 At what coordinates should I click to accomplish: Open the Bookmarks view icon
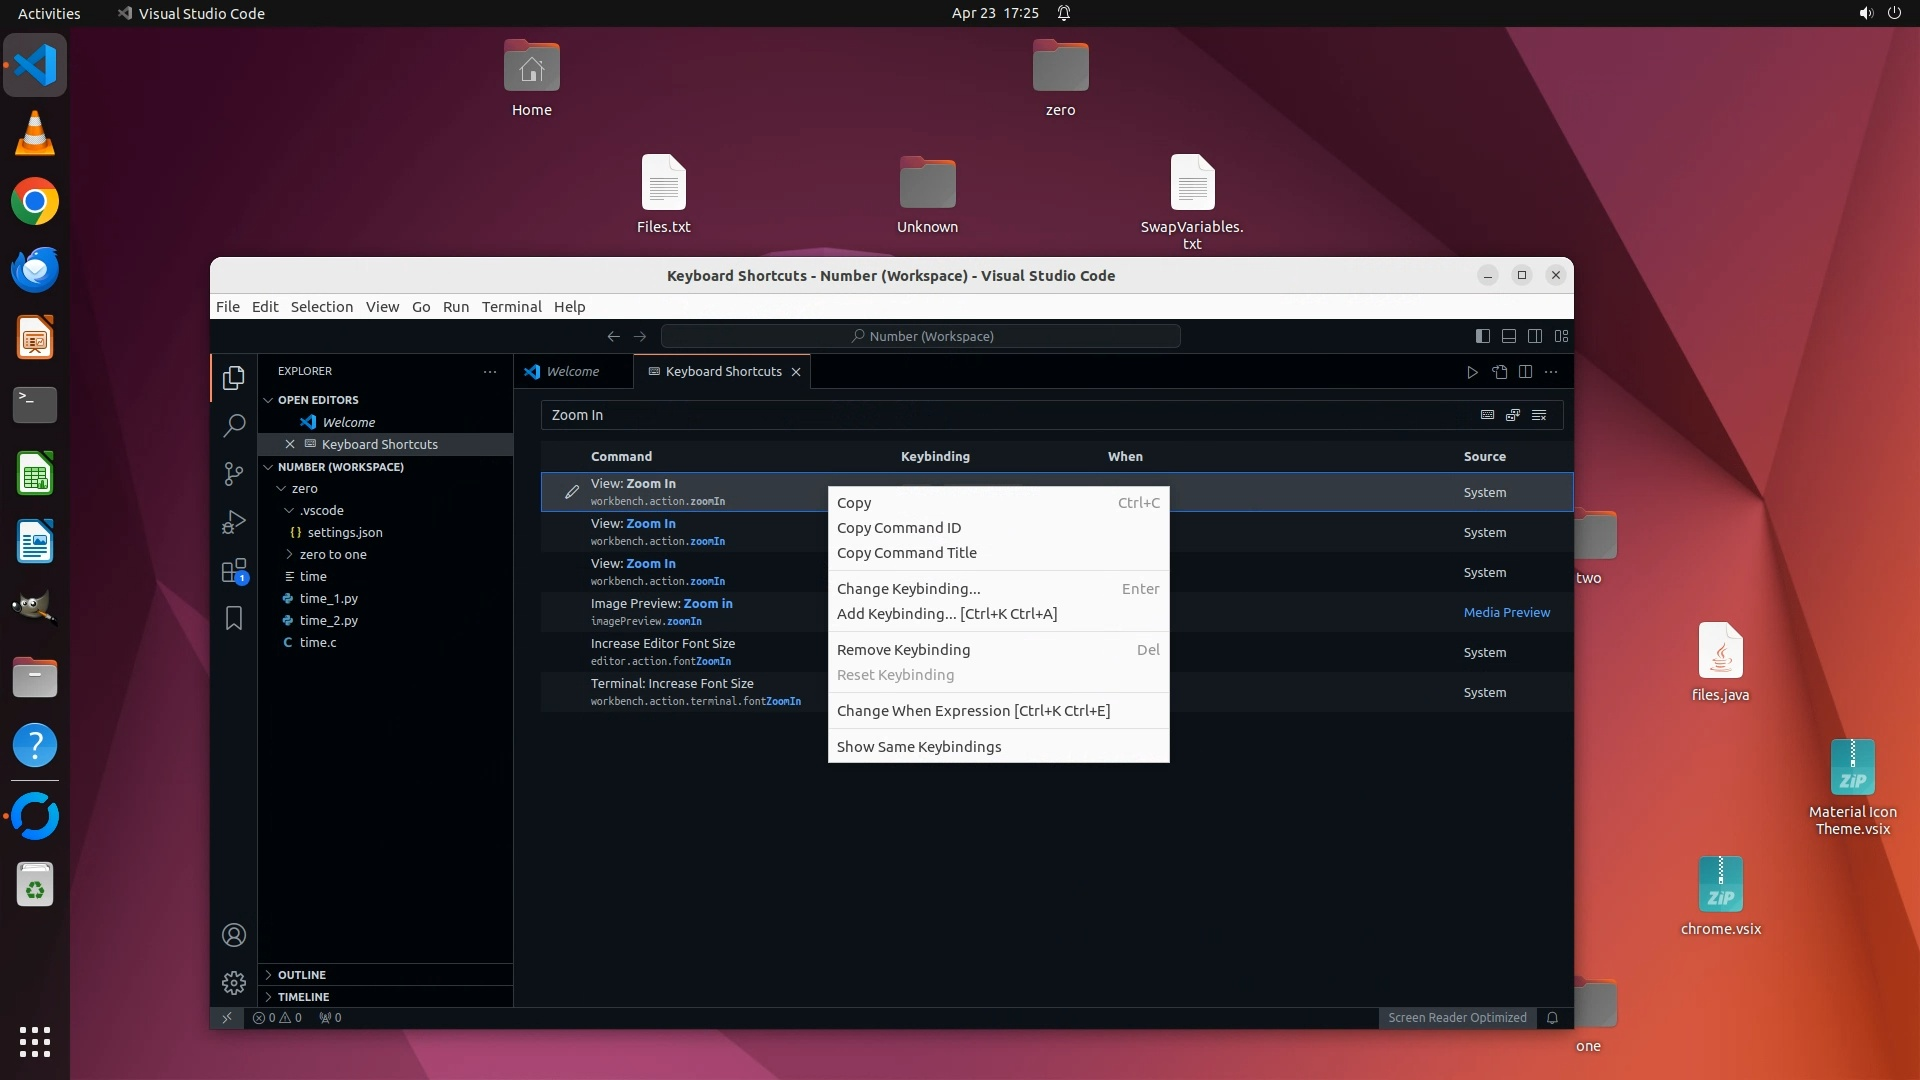233,619
